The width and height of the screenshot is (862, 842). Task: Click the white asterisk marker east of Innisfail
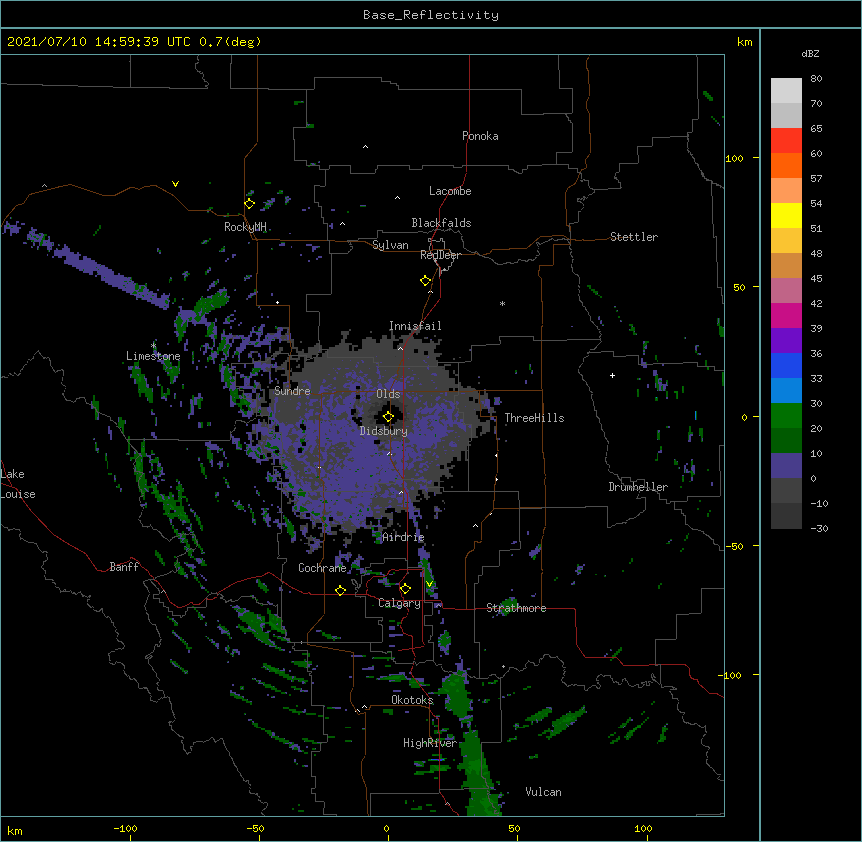pos(502,303)
